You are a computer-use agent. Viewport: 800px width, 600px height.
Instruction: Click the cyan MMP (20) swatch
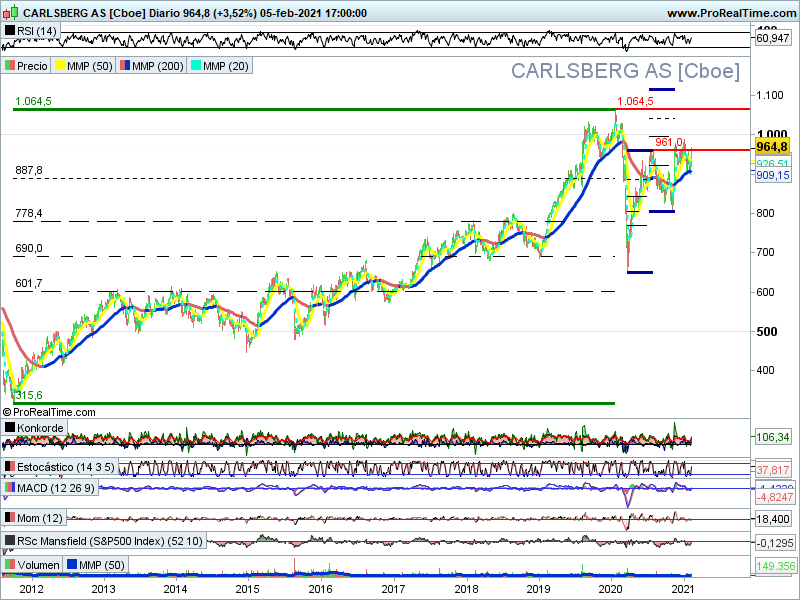pyautogui.click(x=195, y=66)
